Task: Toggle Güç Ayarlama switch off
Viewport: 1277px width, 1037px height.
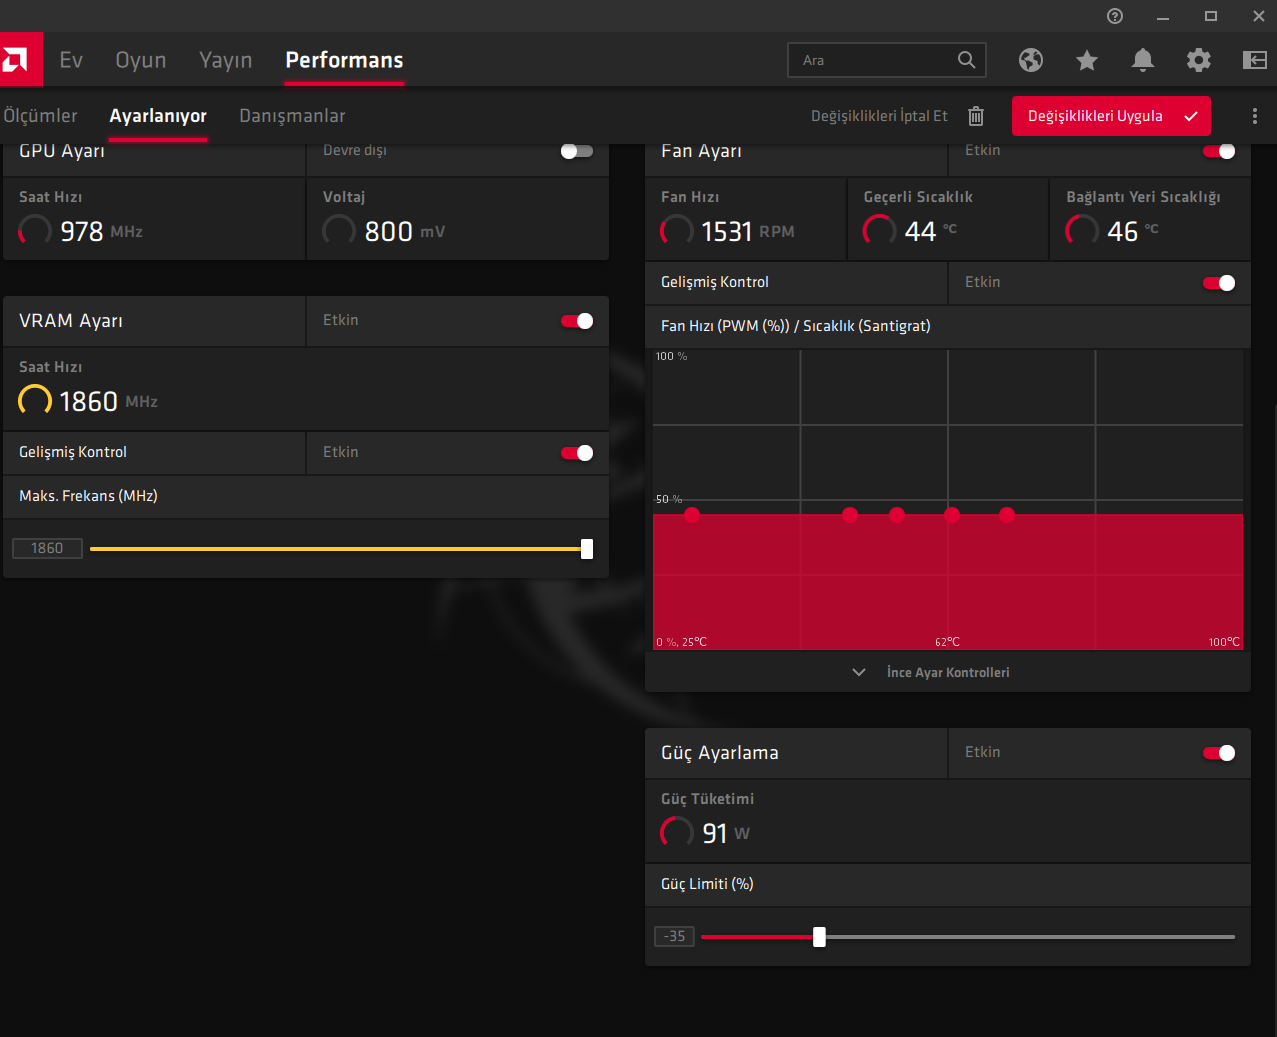Action: point(1219,753)
